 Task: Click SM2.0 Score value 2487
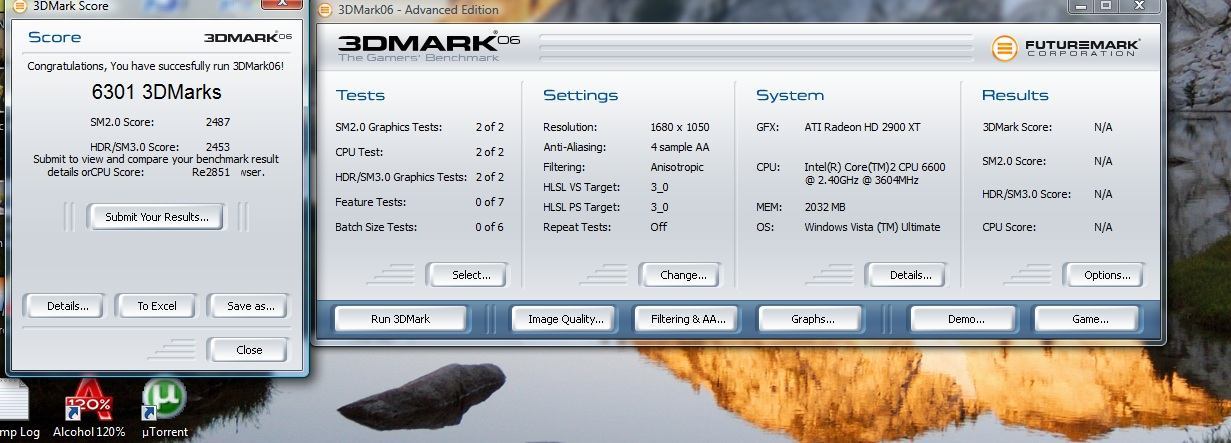click(x=218, y=122)
